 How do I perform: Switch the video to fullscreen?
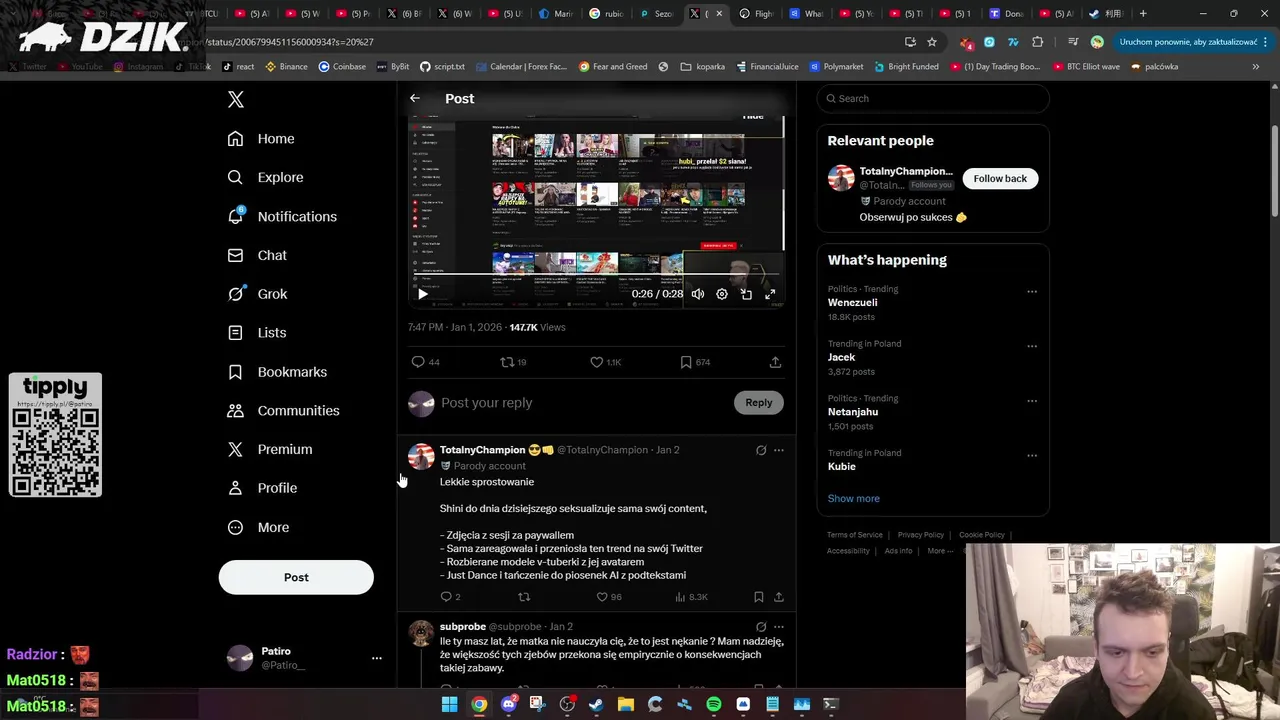pos(770,294)
